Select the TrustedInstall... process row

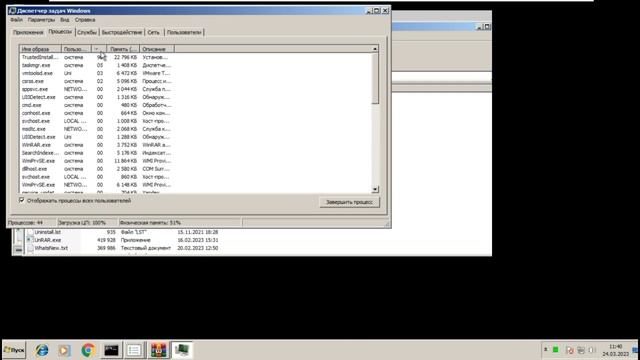[x=196, y=57]
